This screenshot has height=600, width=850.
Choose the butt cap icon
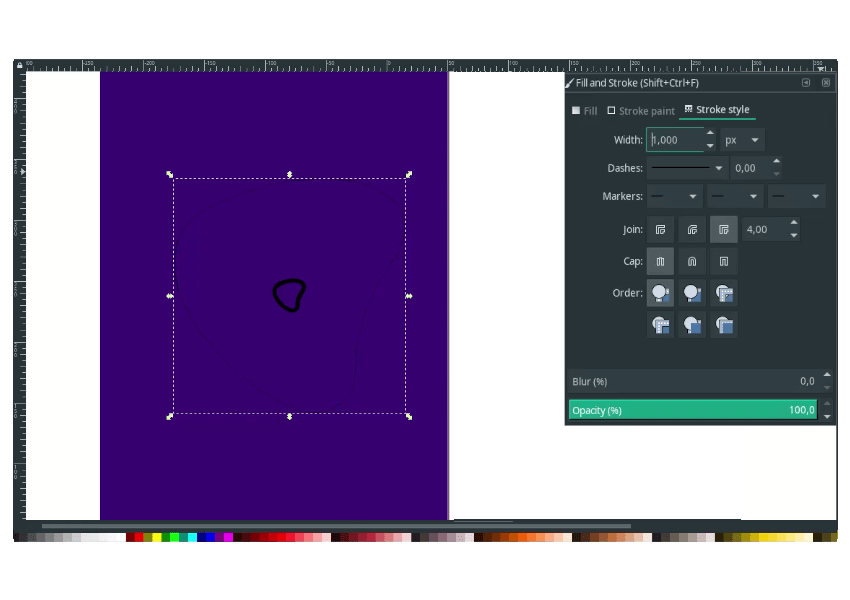(x=660, y=261)
